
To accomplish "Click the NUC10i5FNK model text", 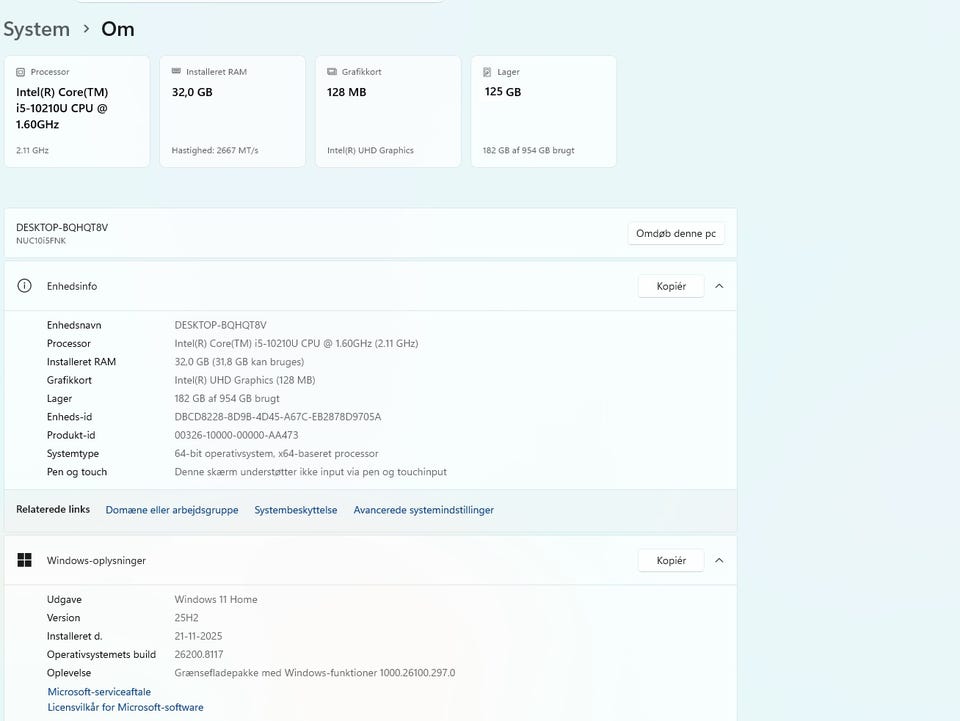I will click(x=41, y=241).
